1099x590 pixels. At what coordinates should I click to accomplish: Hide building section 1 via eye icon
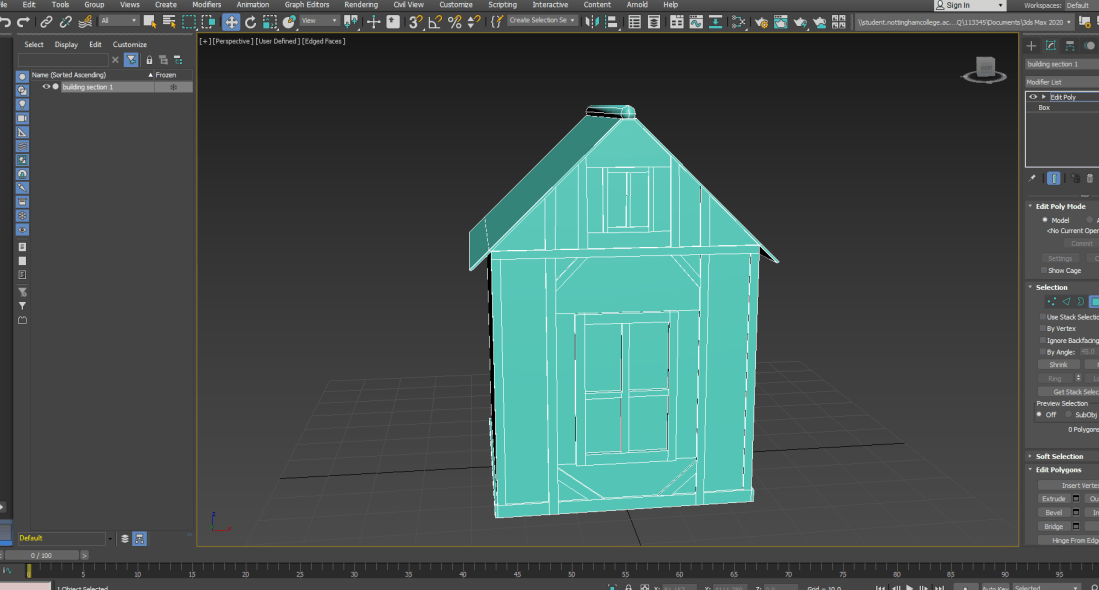click(46, 87)
